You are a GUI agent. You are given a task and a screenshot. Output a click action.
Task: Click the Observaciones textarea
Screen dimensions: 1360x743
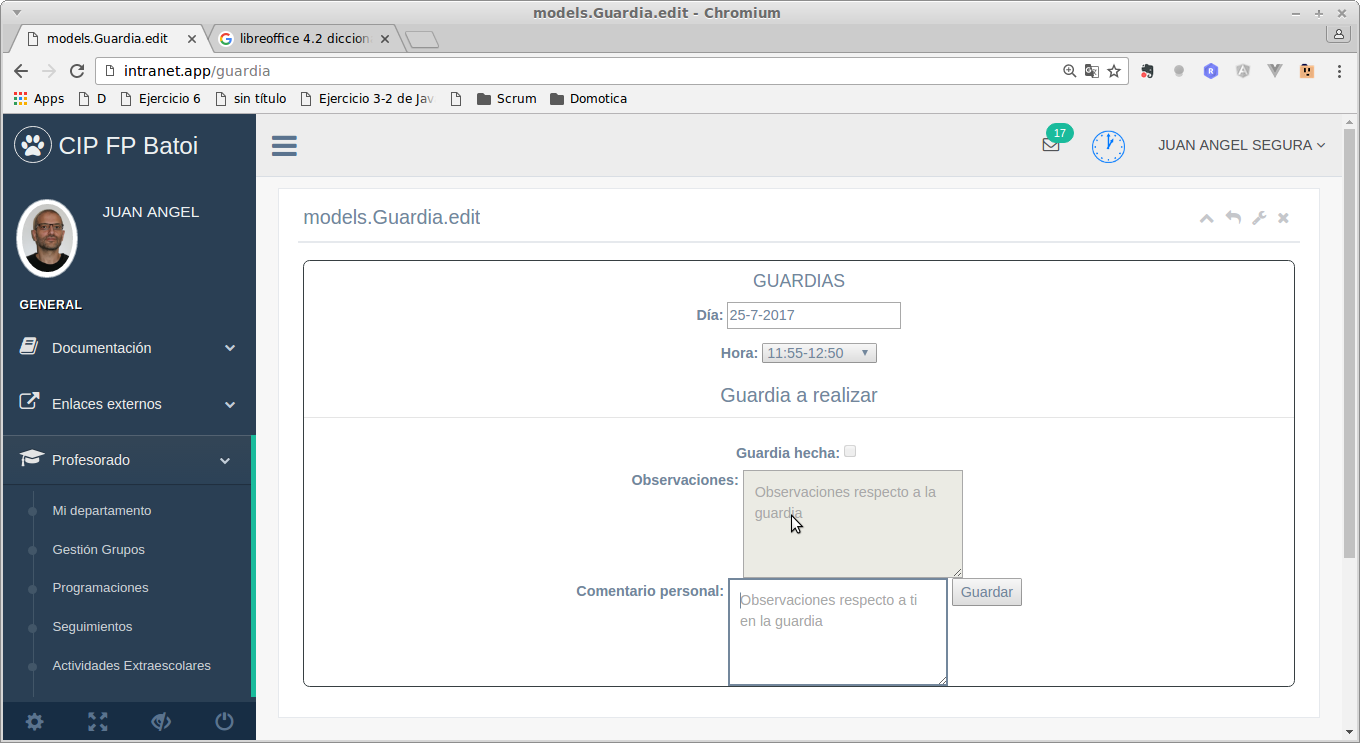(853, 524)
